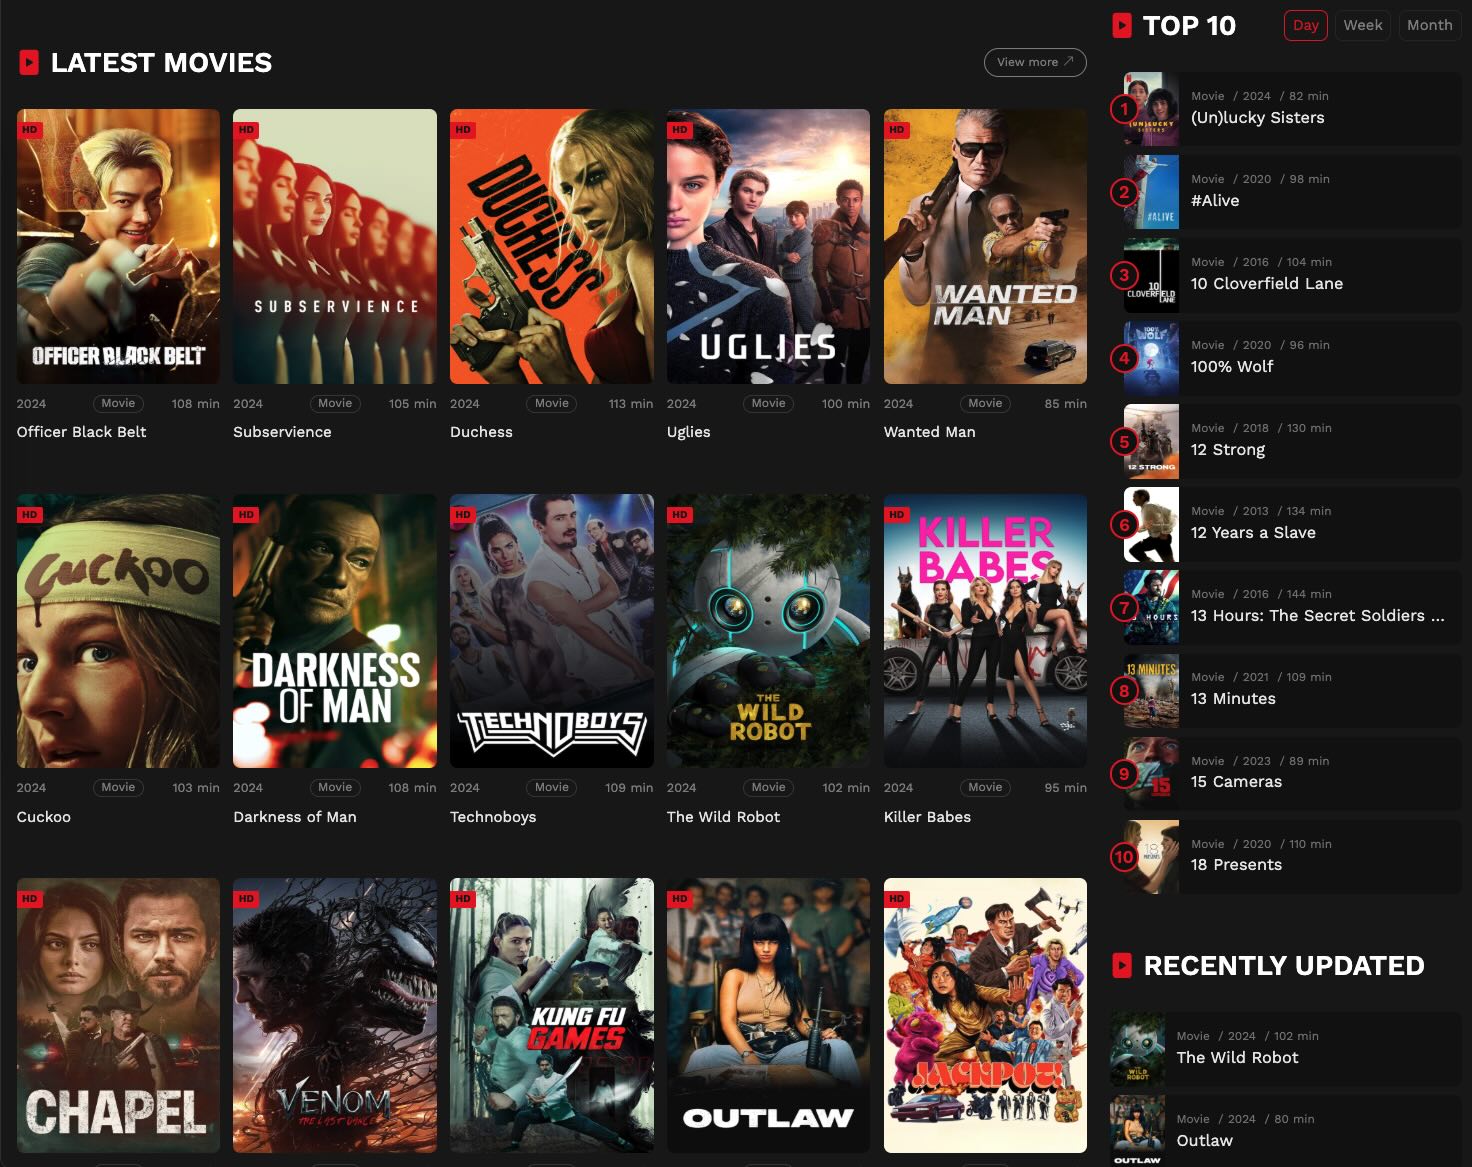Screen dimensions: 1472x1167
Task: Switch Top 10 to Month view
Action: tap(1430, 25)
